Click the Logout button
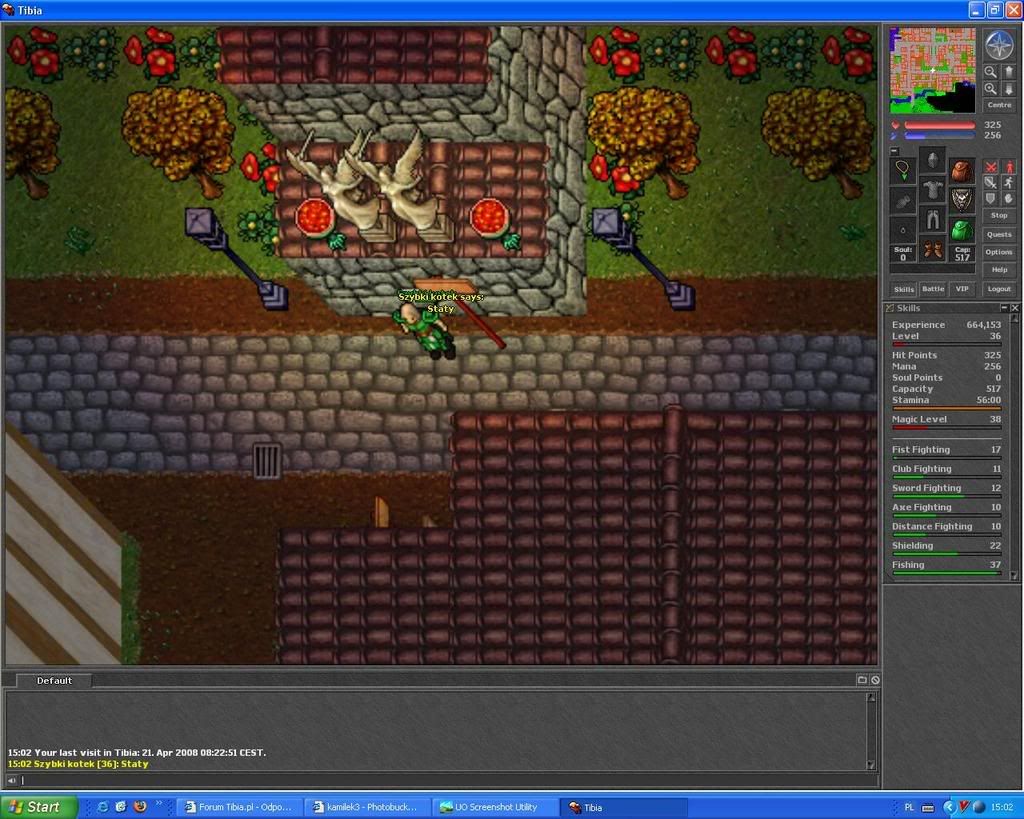 coord(999,289)
